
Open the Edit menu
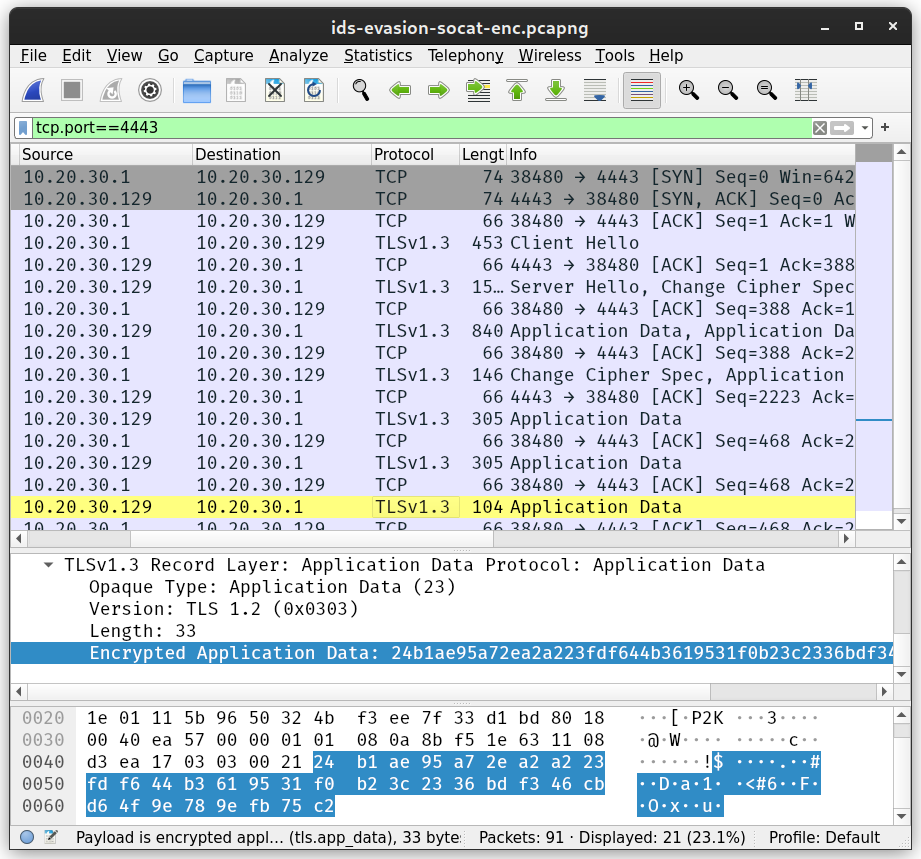(76, 55)
